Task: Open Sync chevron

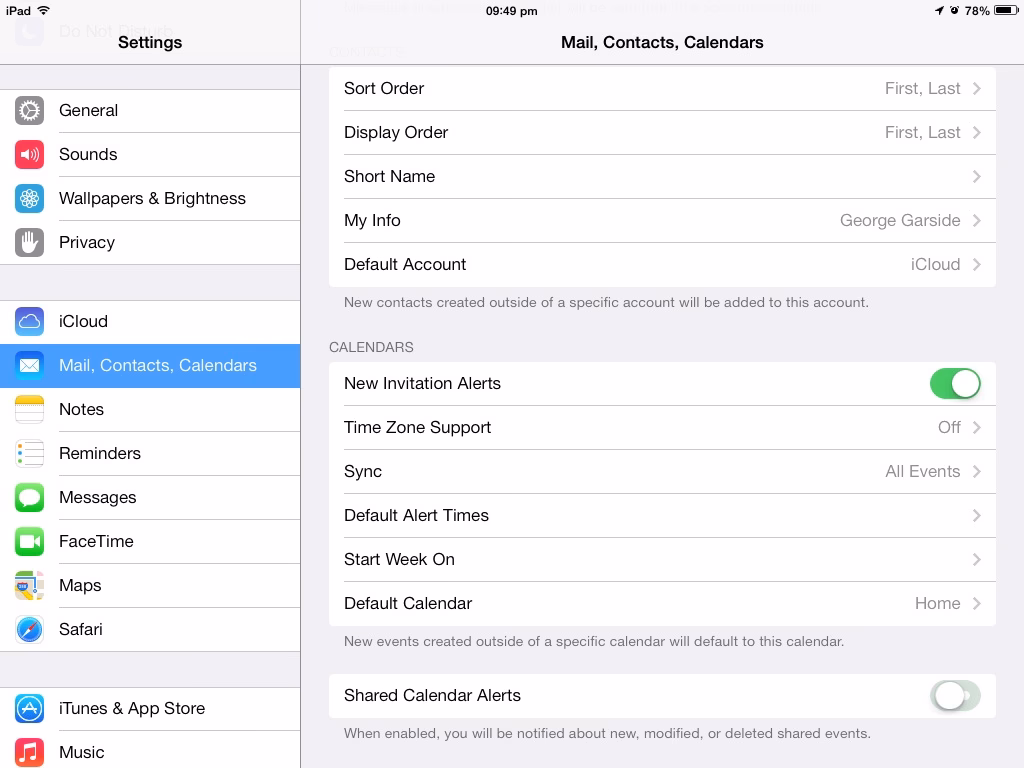Action: 976,472
